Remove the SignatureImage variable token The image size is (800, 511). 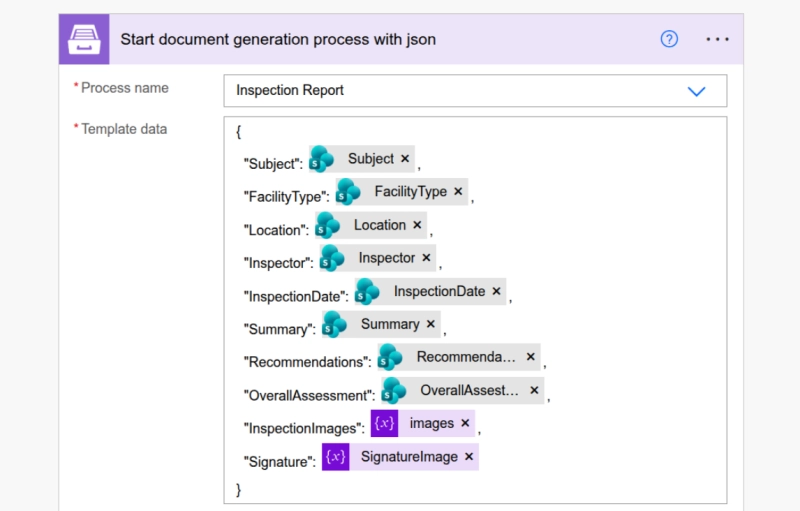coord(469,456)
